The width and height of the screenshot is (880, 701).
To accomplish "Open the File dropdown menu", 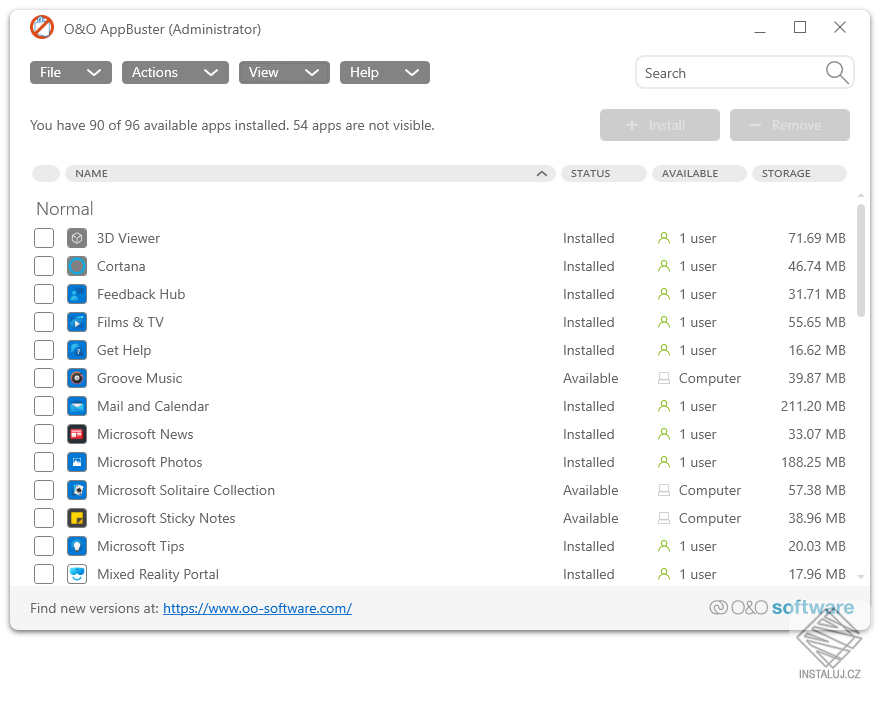I will point(71,72).
